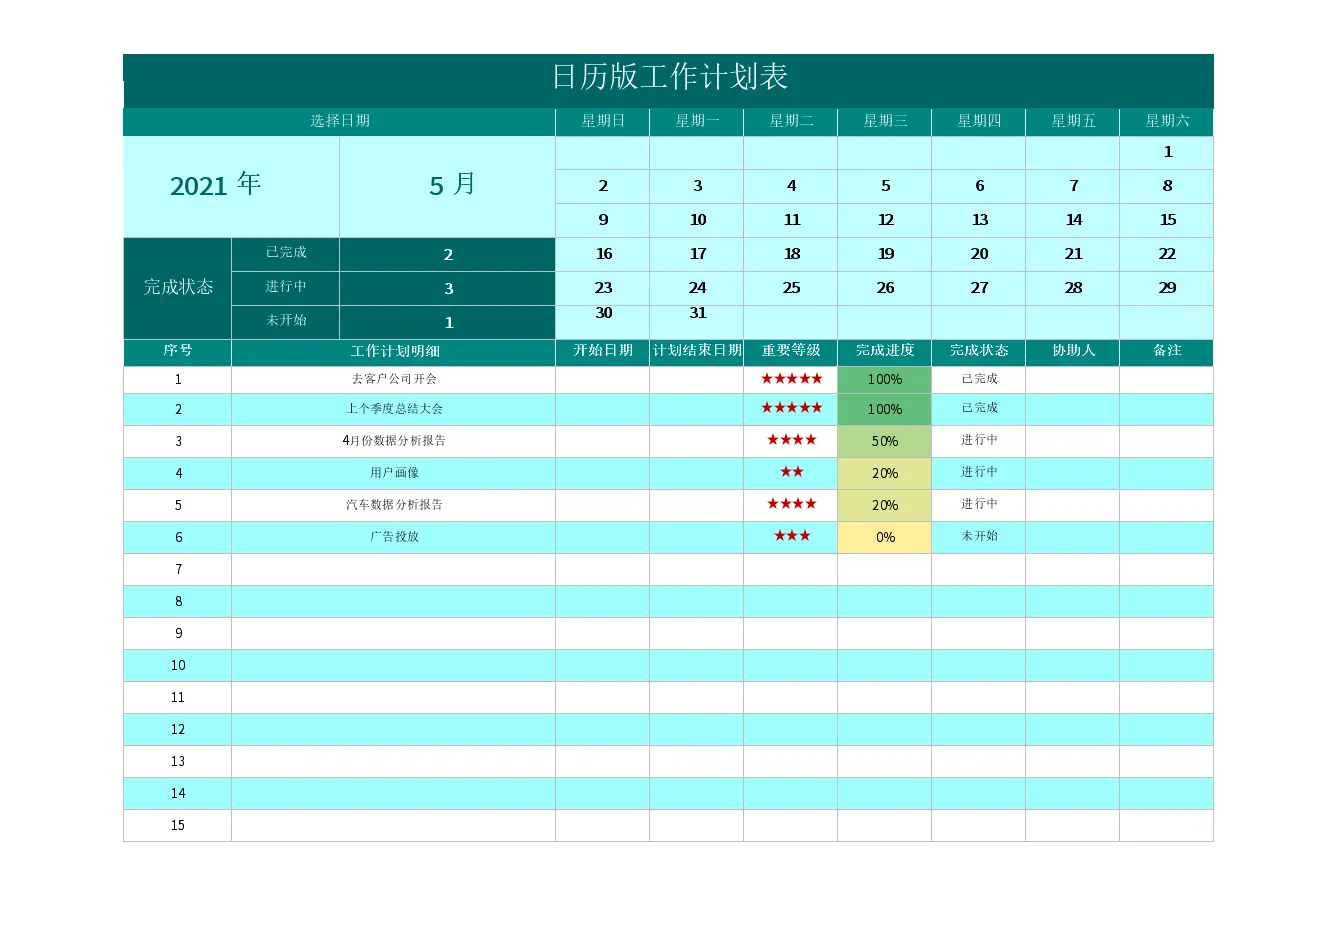Click the four-star rating for 汽车数据分析报告
Screen dimensions: 1331x941
791,504
